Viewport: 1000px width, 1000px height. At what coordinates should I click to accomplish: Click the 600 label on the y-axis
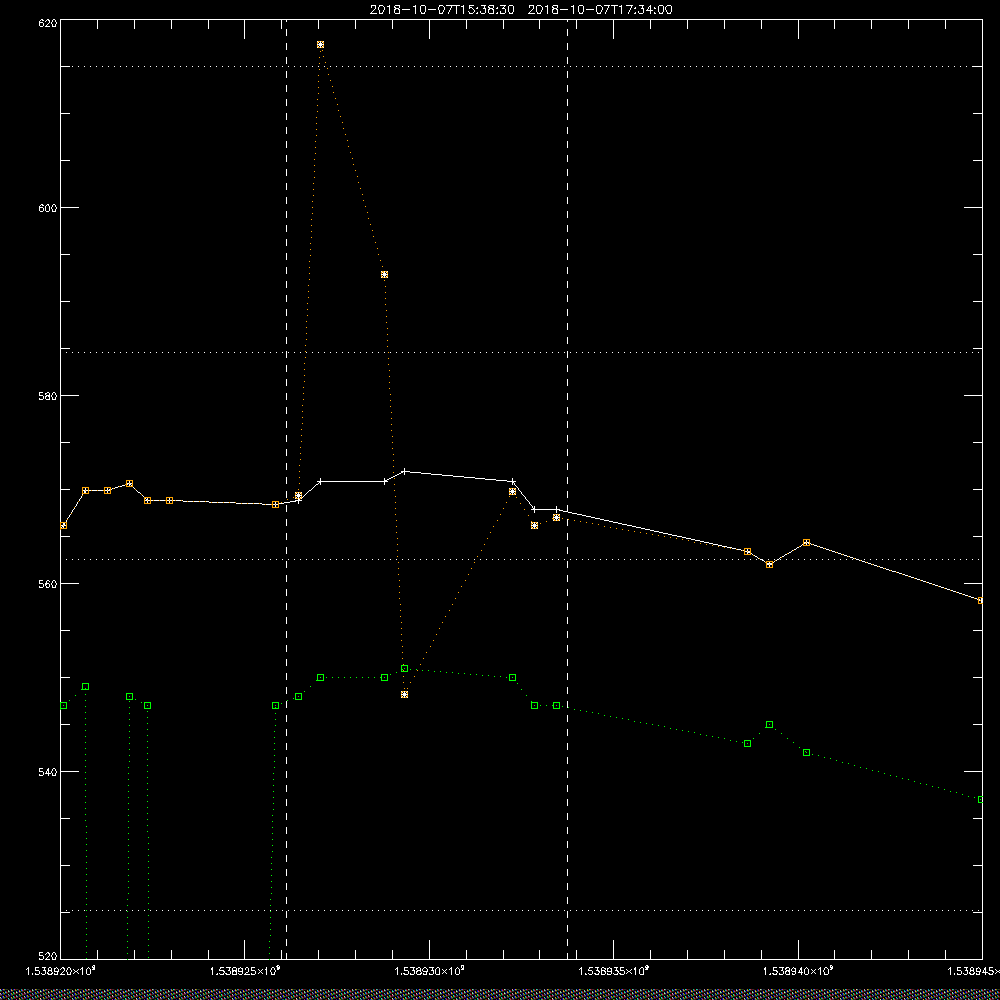pyautogui.click(x=48, y=208)
